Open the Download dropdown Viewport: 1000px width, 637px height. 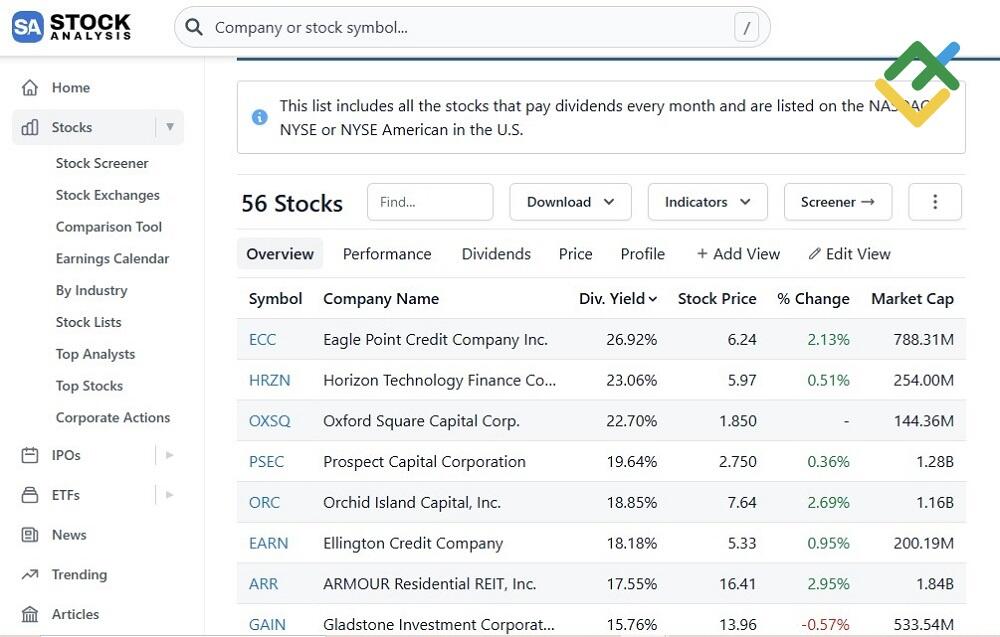pyautogui.click(x=570, y=202)
